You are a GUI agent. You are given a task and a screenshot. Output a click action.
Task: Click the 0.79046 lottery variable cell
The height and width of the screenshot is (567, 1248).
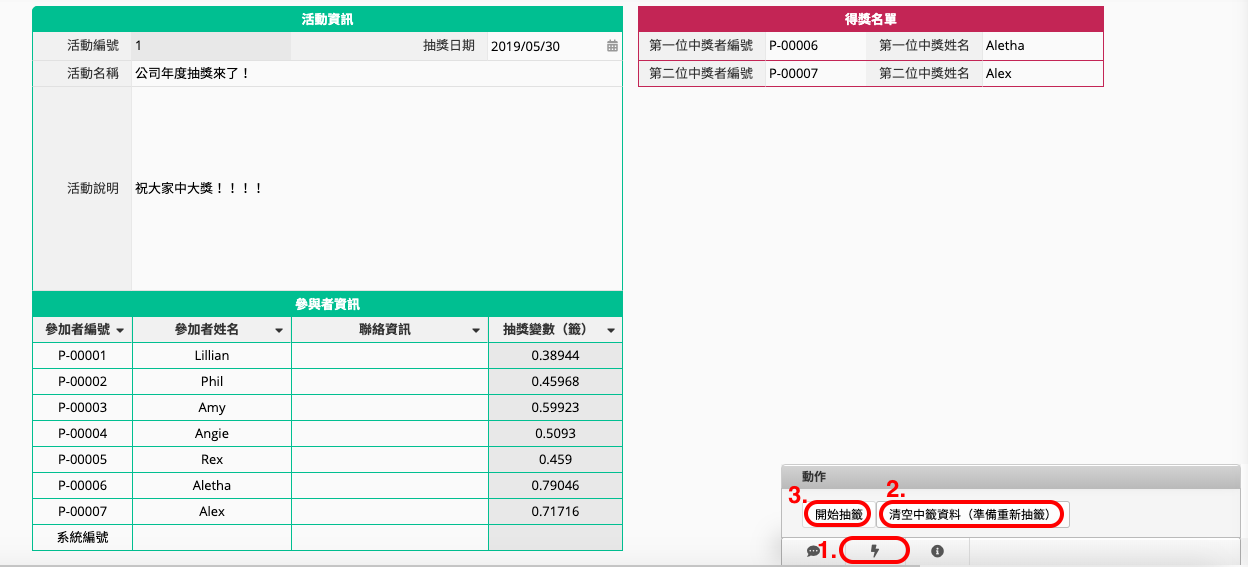(x=555, y=486)
